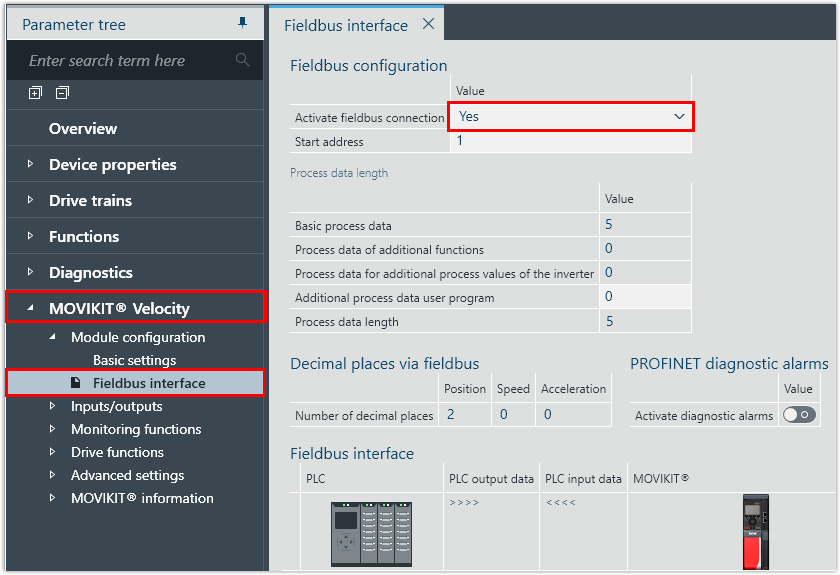Screen dimensions: 840x575
Task: Toggle Activate diagnostic alarms switch
Action: tap(799, 415)
